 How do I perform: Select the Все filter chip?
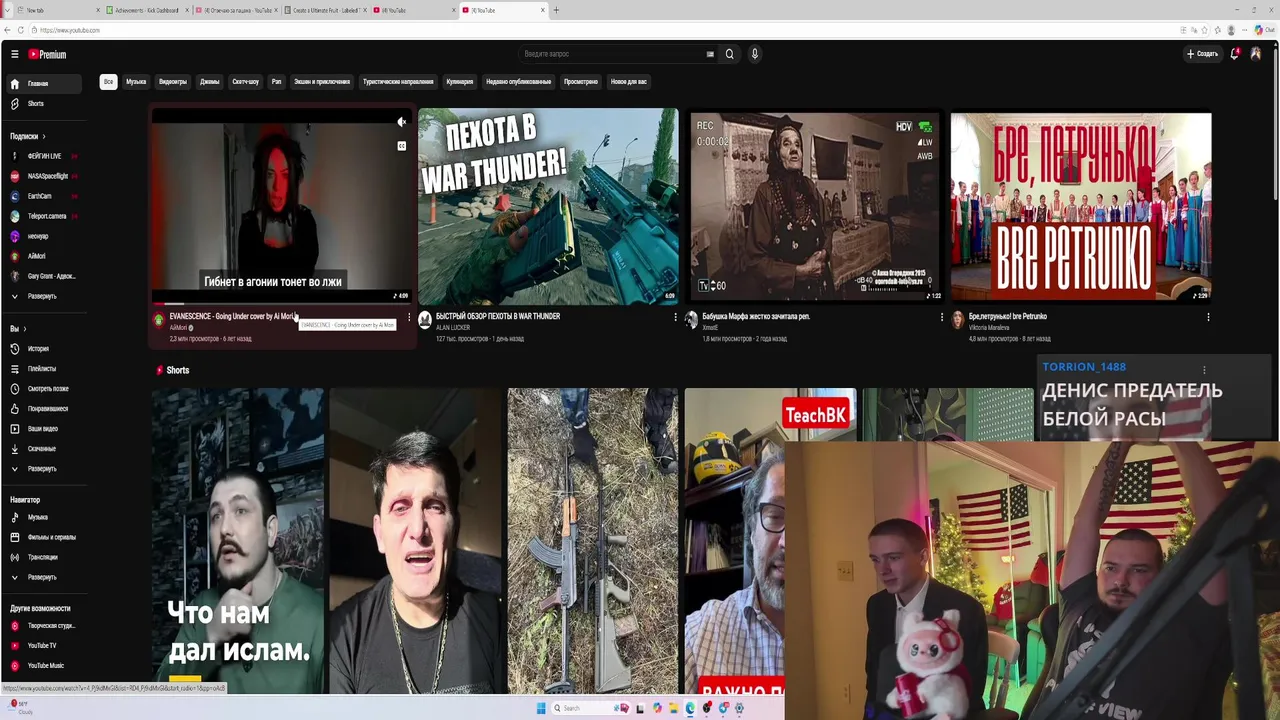(108, 82)
